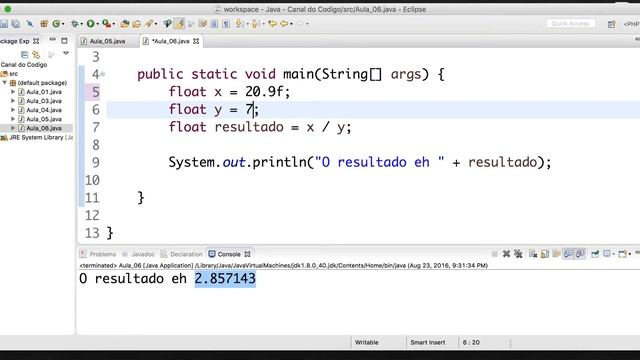Click the Save All icon in the toolbar
The height and width of the screenshot is (360, 640).
[x=16, y=24]
